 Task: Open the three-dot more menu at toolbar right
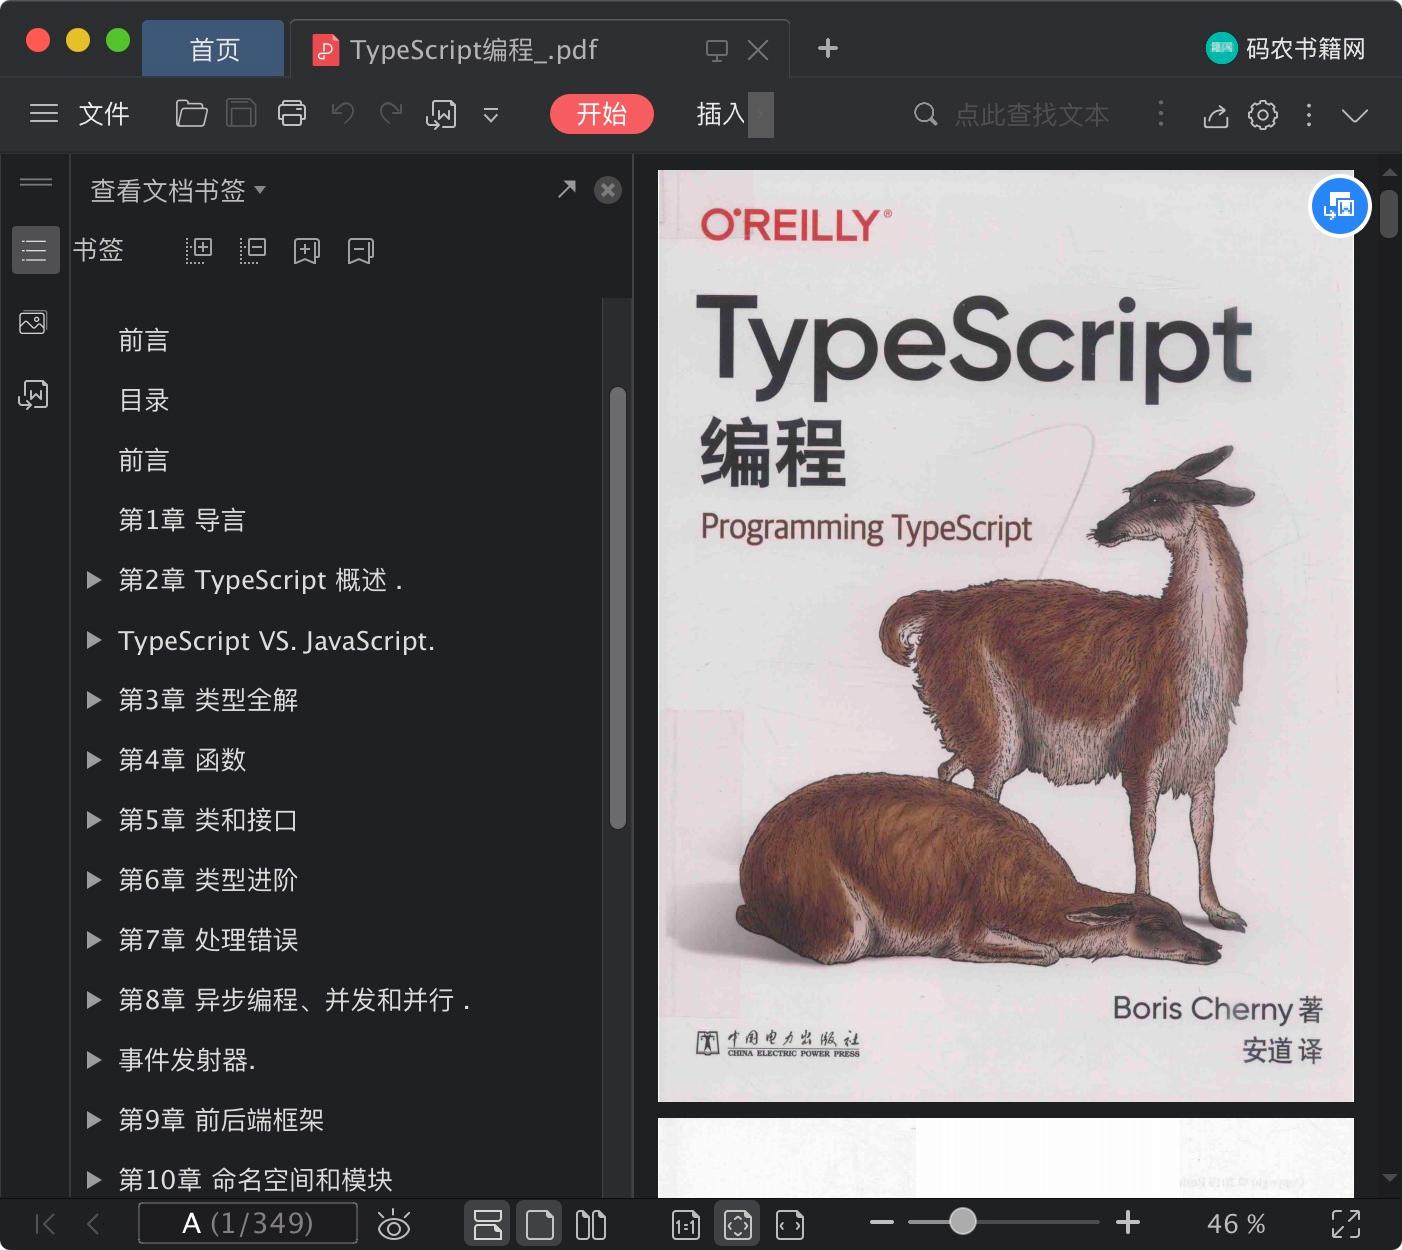(x=1309, y=115)
